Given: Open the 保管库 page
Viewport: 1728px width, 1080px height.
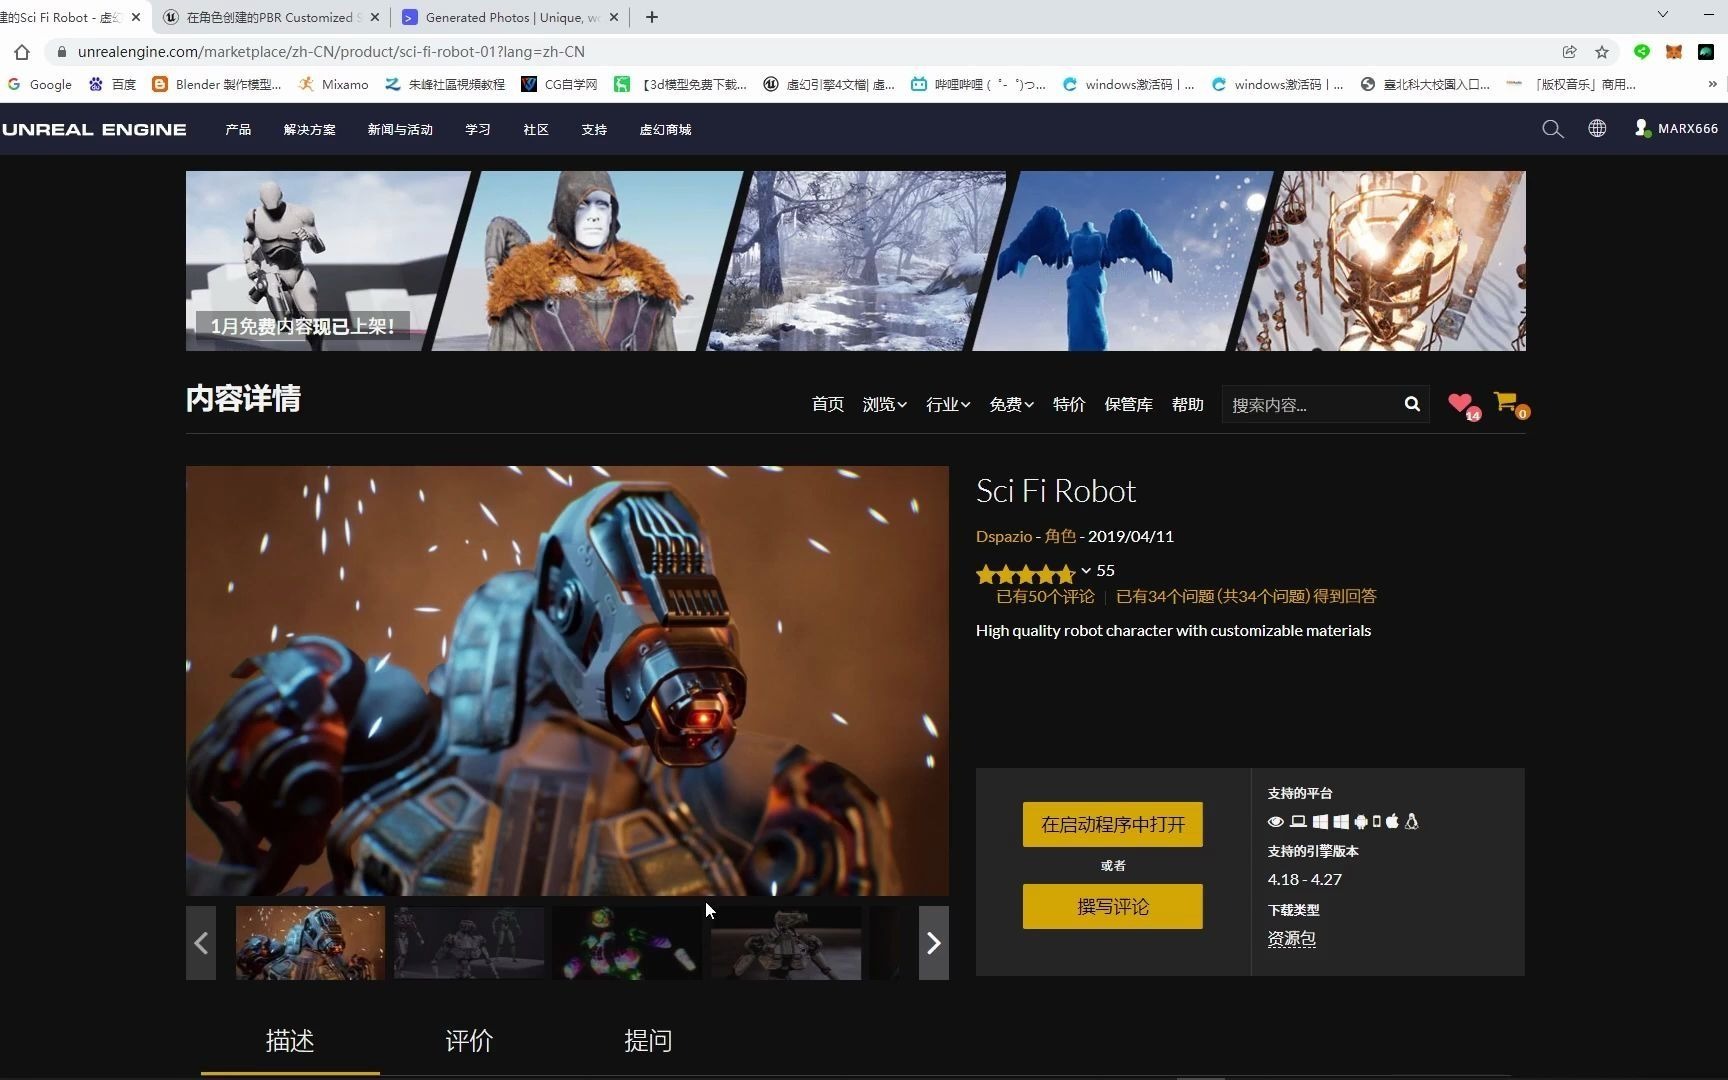Looking at the screenshot, I should (x=1128, y=404).
